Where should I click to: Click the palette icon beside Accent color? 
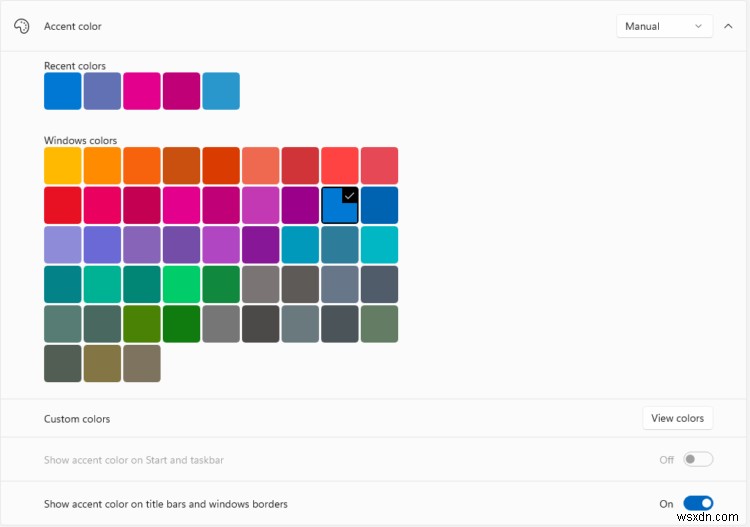pos(22,26)
